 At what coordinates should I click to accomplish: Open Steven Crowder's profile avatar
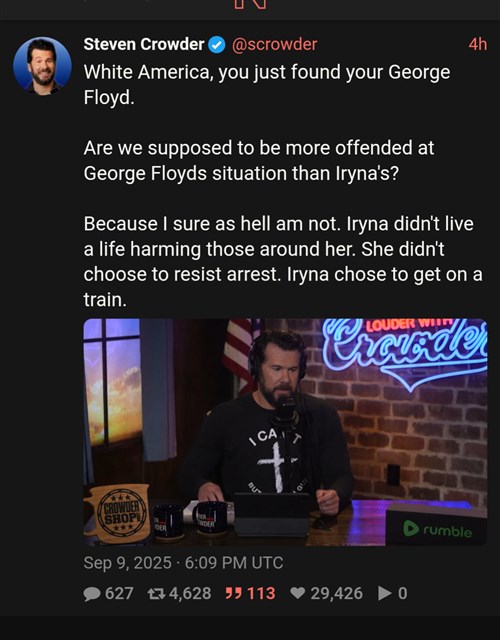[x=42, y=66]
